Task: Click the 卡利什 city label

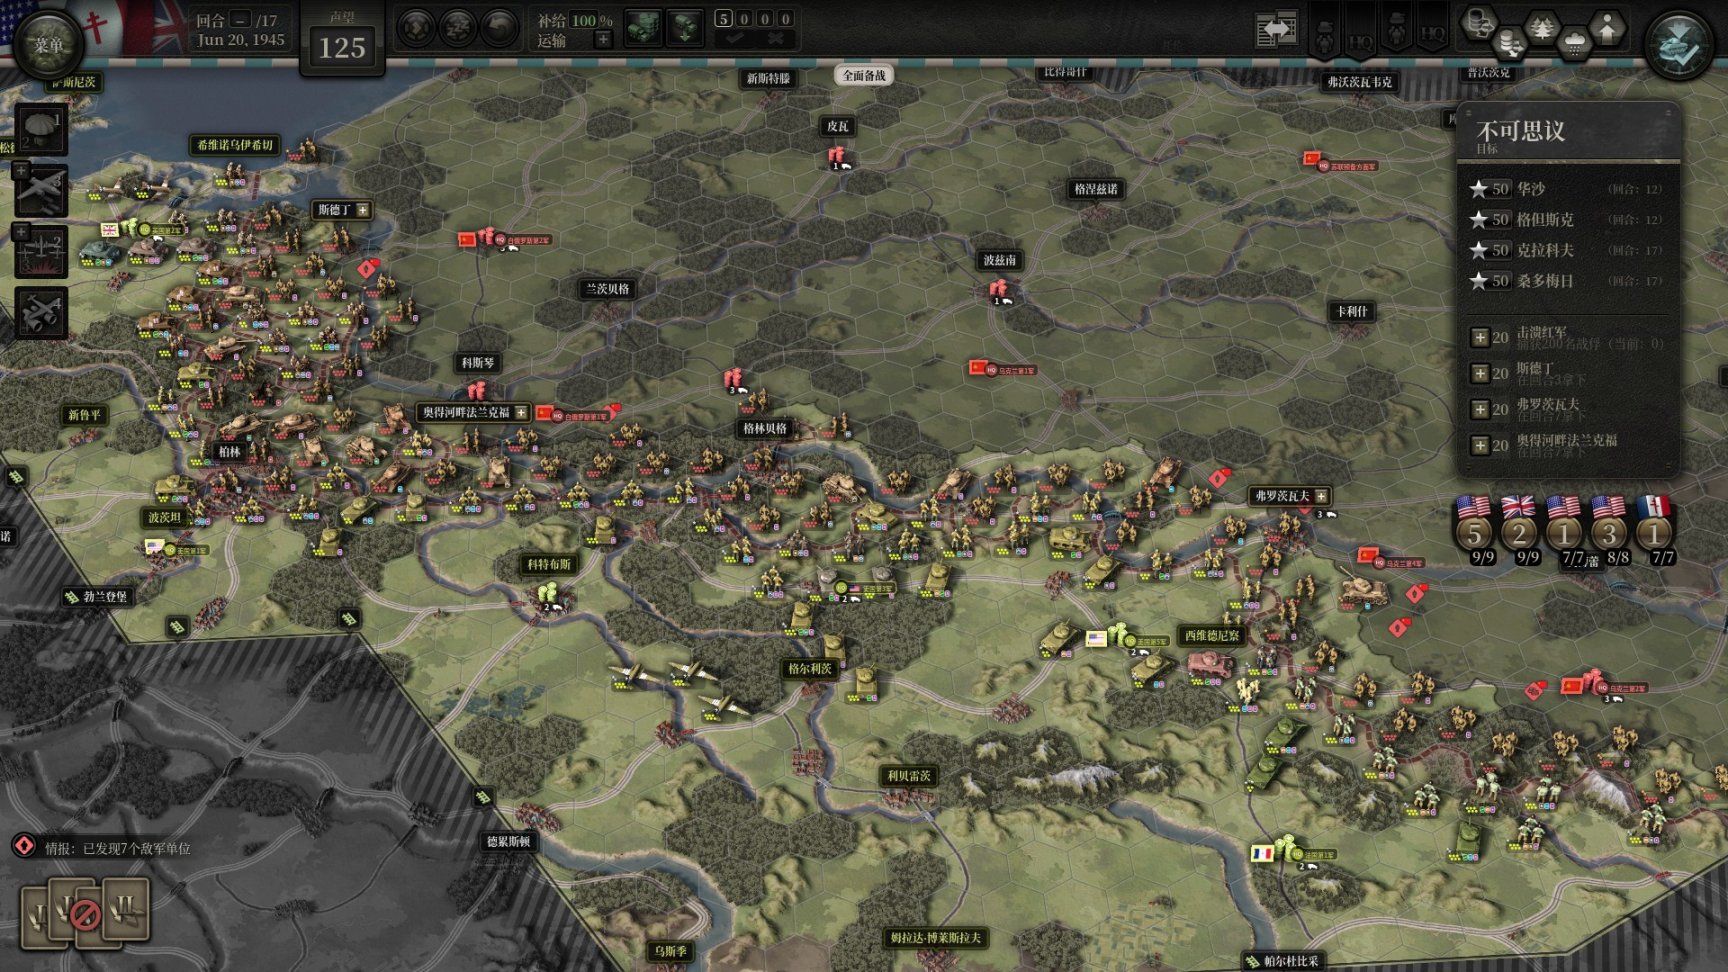Action: pyautogui.click(x=1352, y=311)
